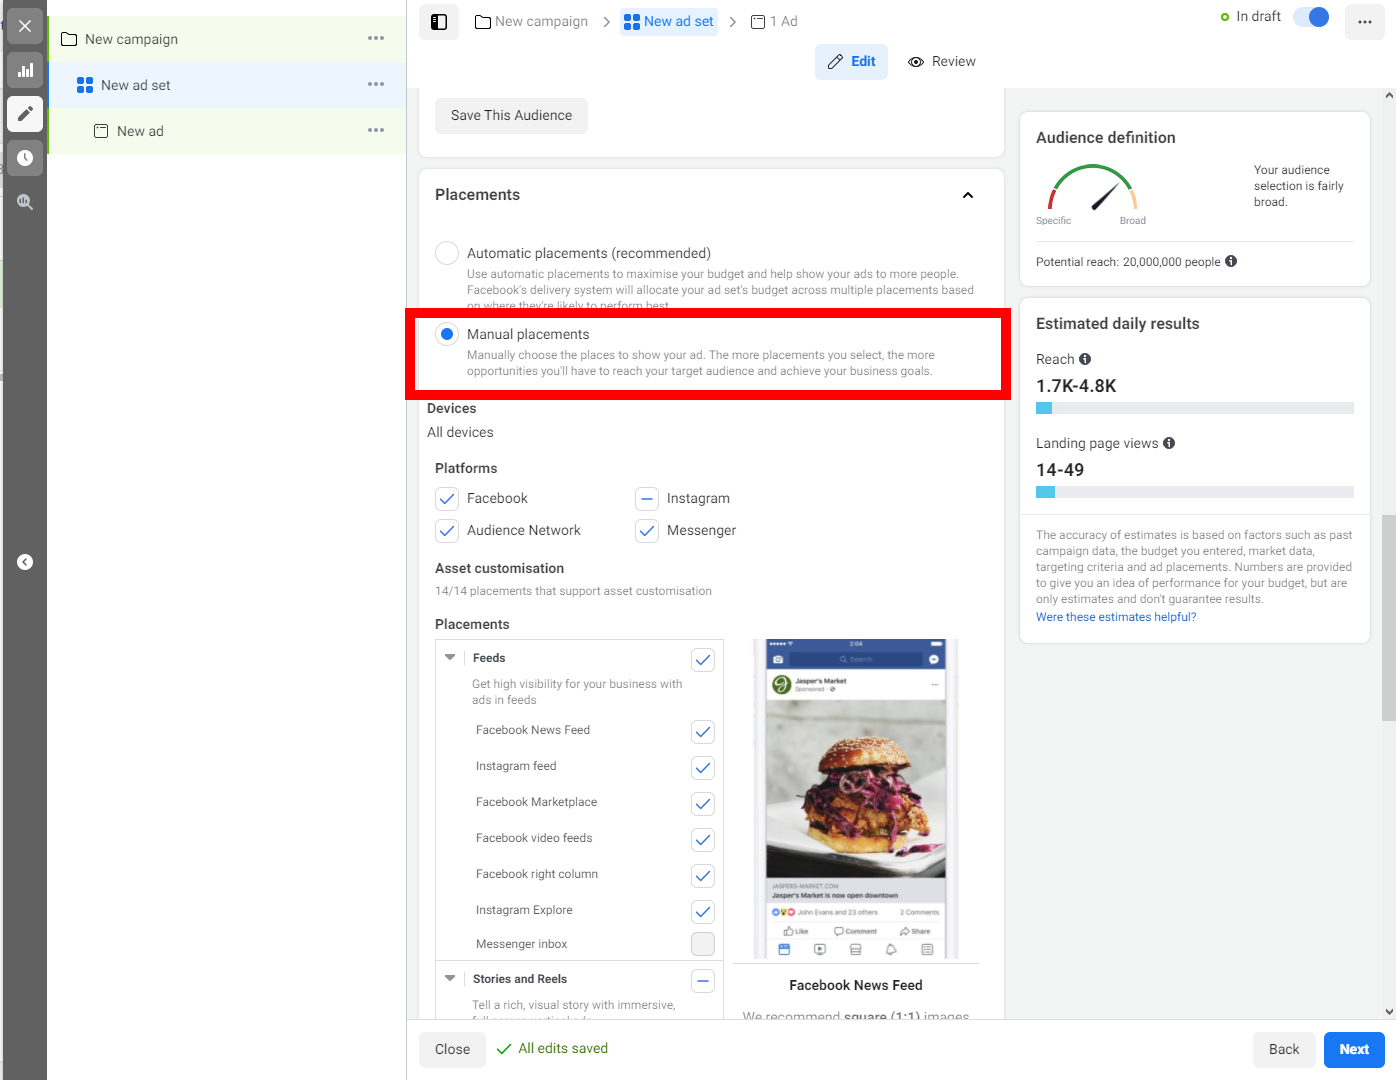The width and height of the screenshot is (1396, 1080).
Task: Click the clock history icon in sidebar
Action: tap(25, 157)
